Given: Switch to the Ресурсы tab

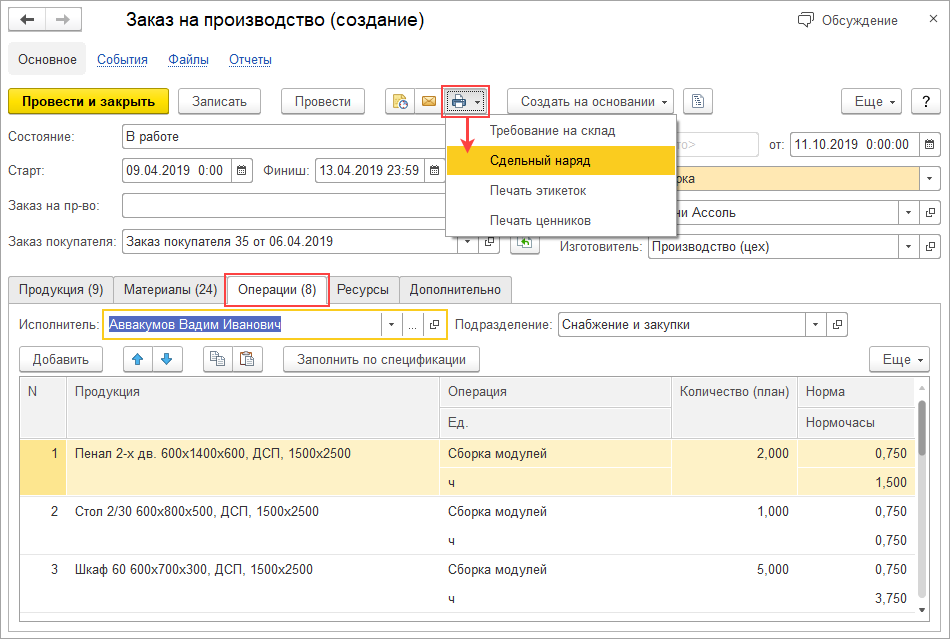Looking at the screenshot, I should click(x=362, y=290).
